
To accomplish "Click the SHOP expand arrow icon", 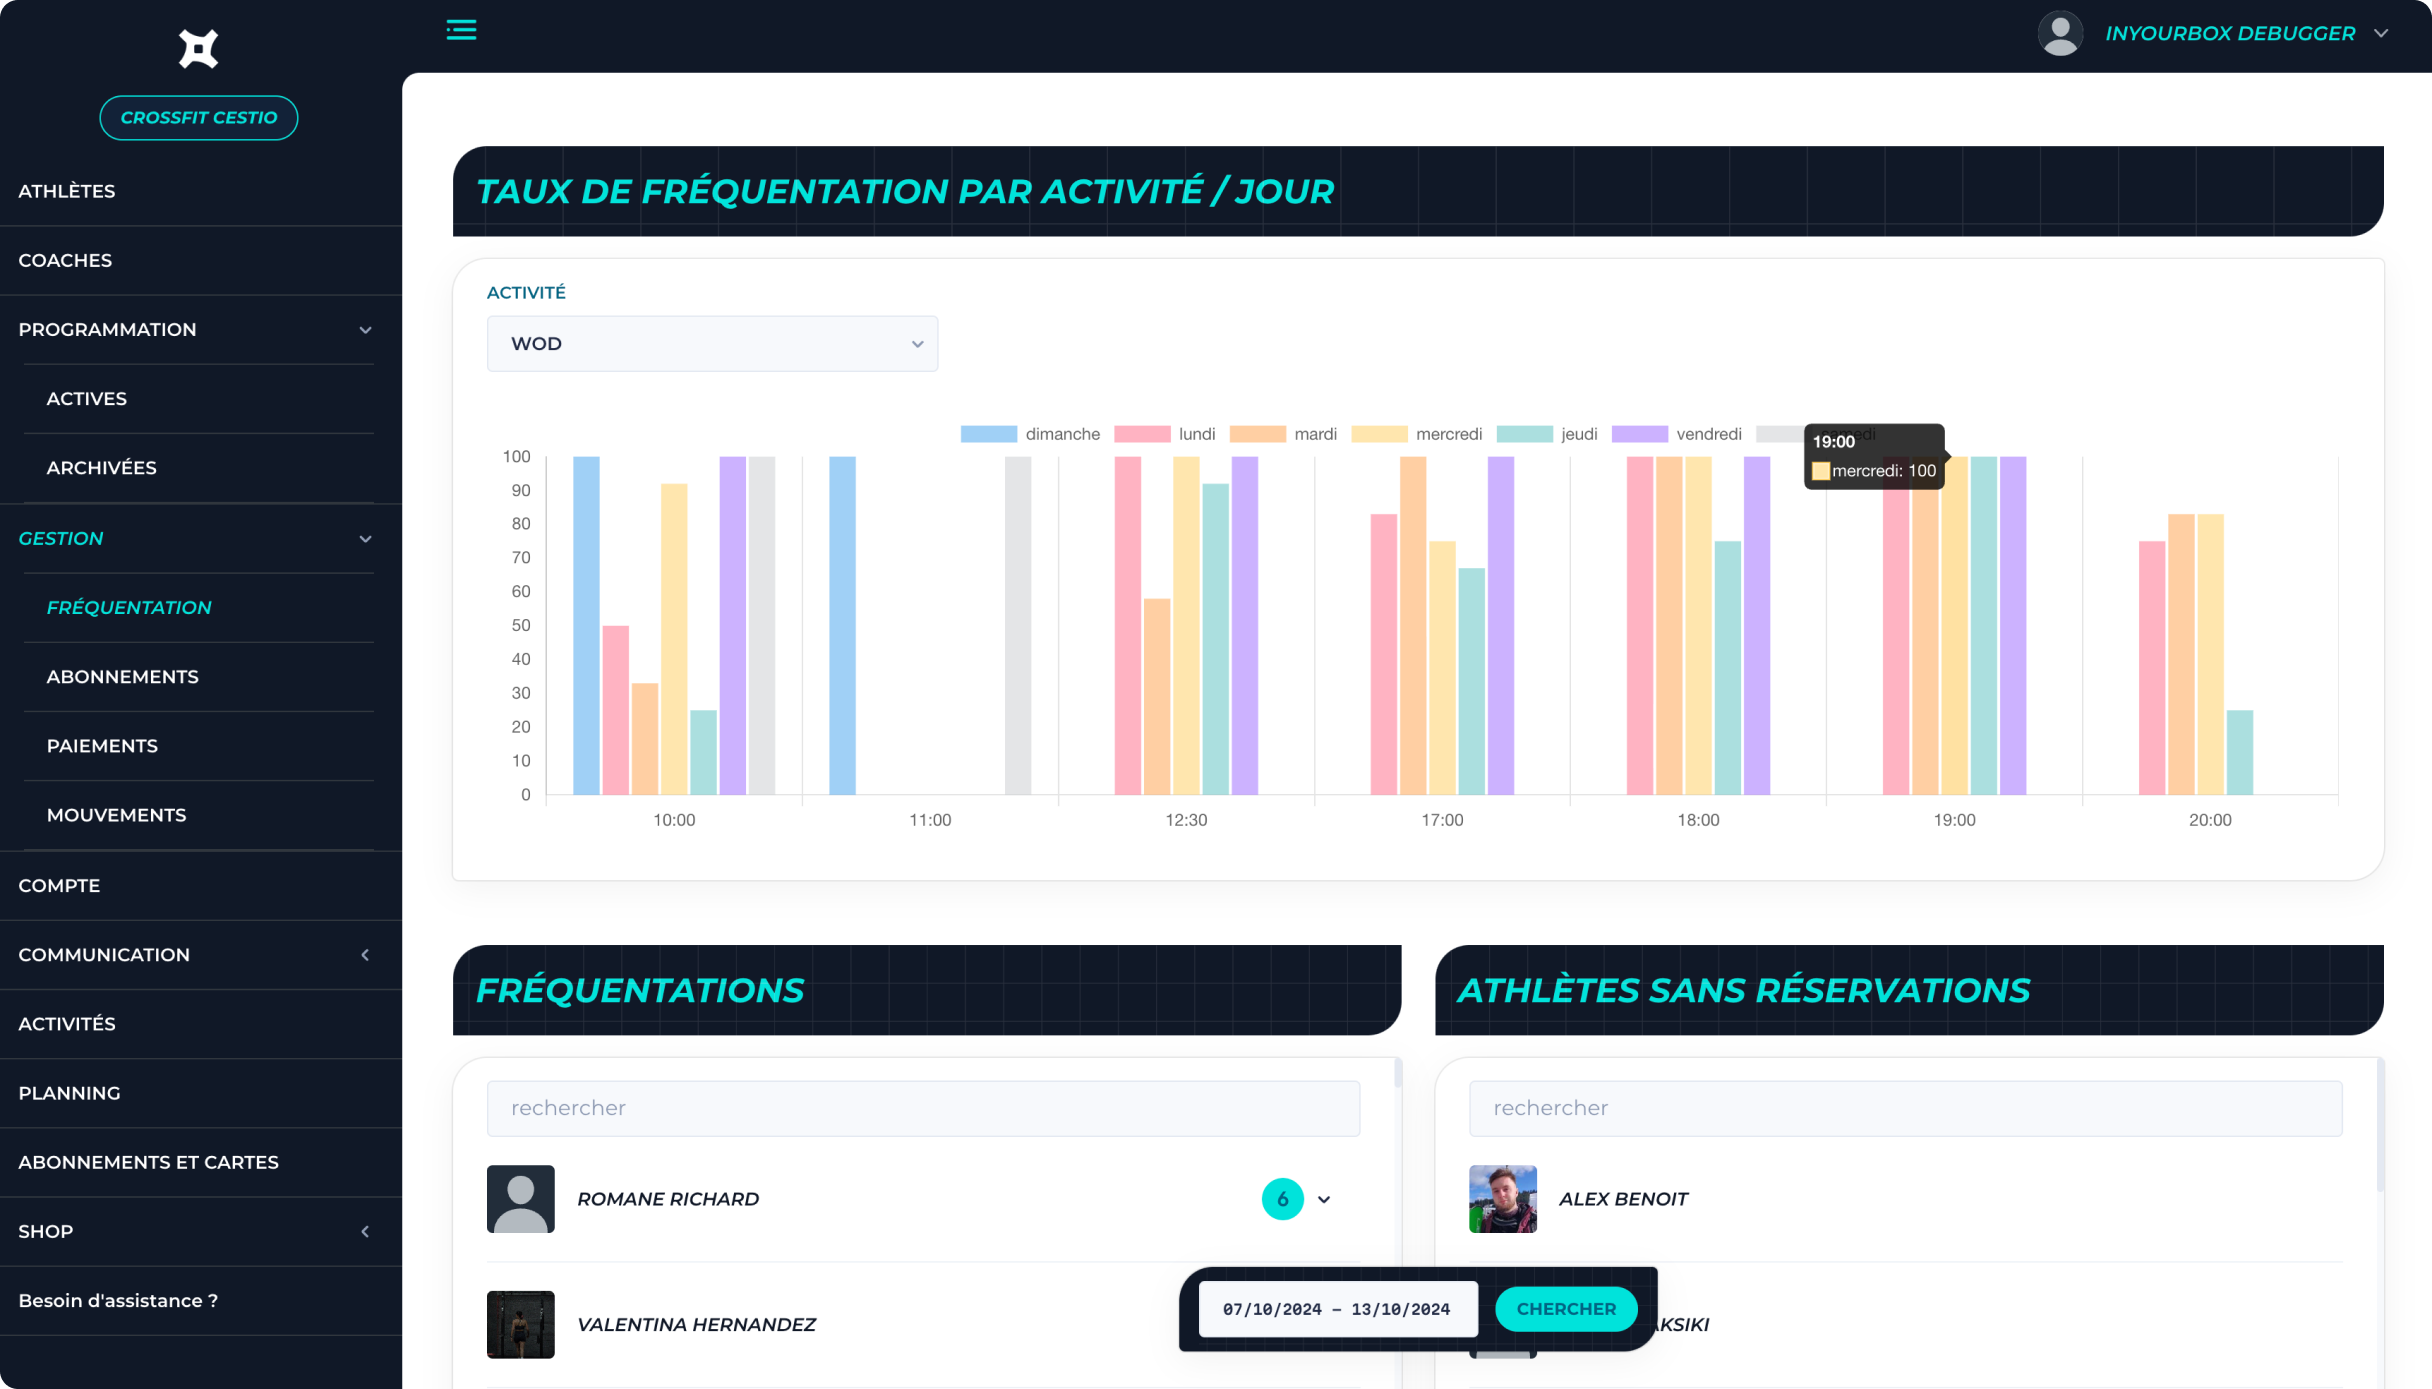I will pyautogui.click(x=366, y=1232).
